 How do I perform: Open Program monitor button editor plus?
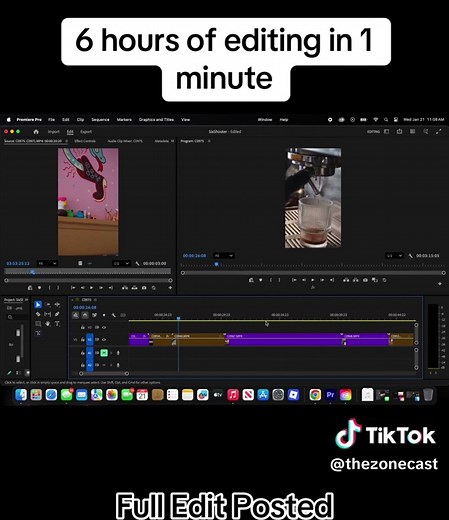pyautogui.click(x=440, y=284)
